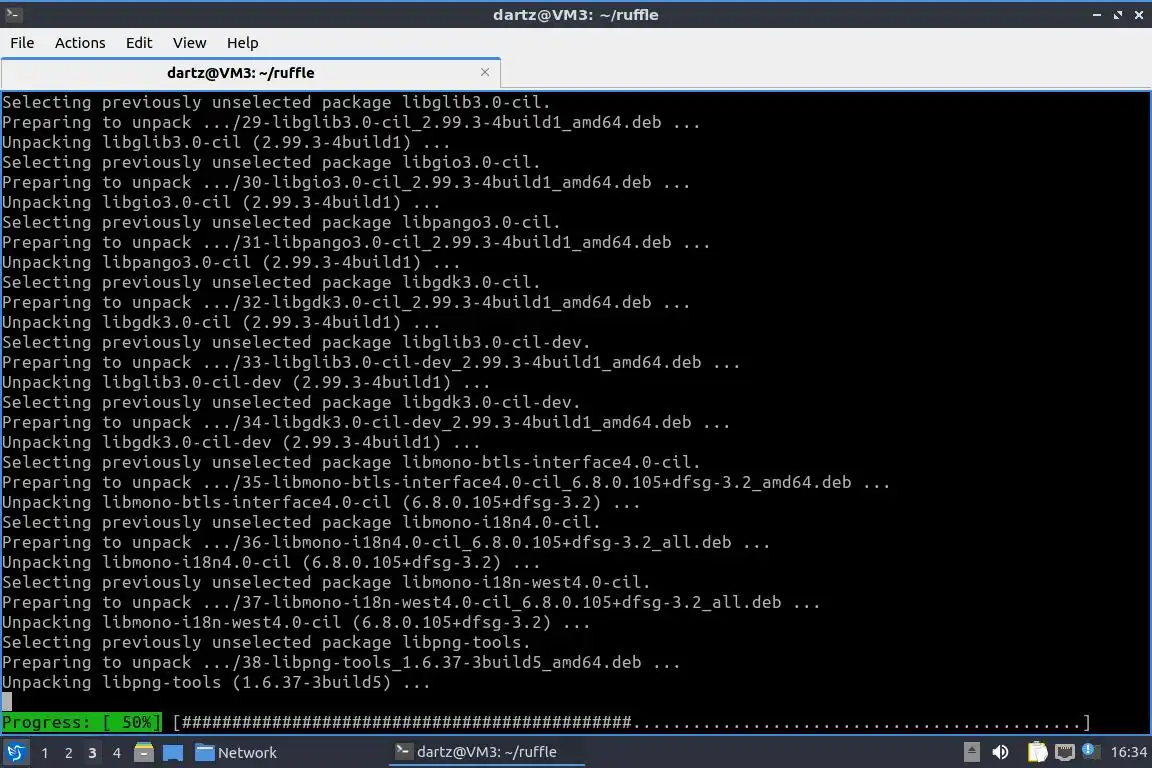Switch to workspace 4
1152x768 pixels.
click(x=116, y=753)
